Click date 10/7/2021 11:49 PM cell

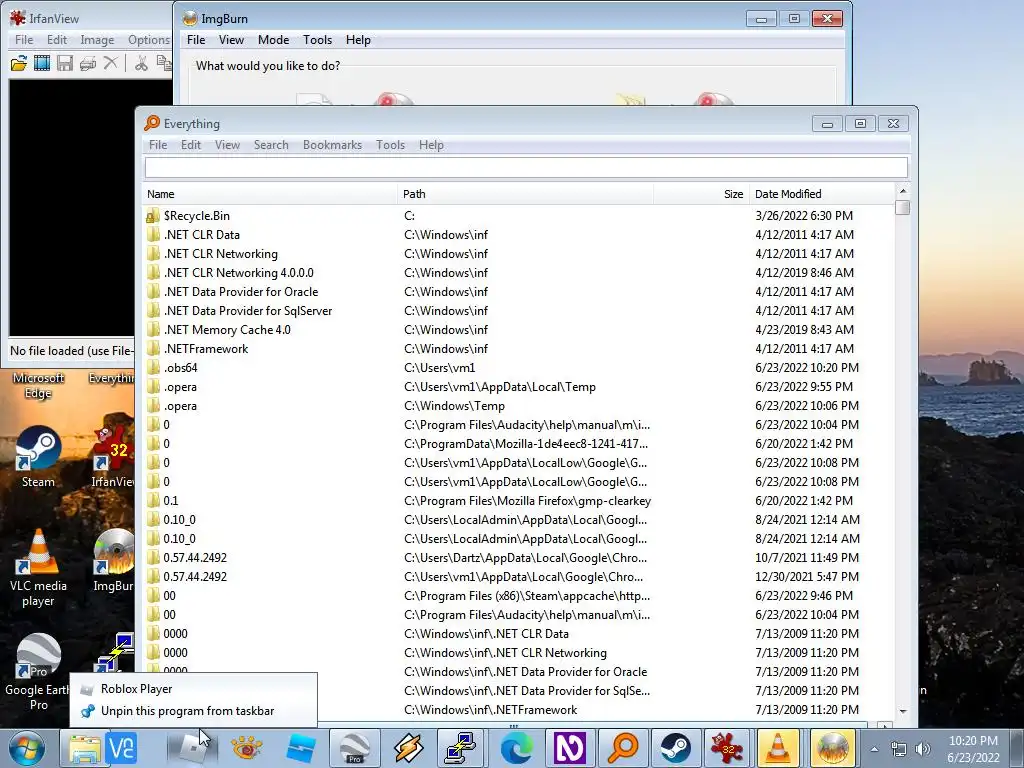(x=807, y=558)
